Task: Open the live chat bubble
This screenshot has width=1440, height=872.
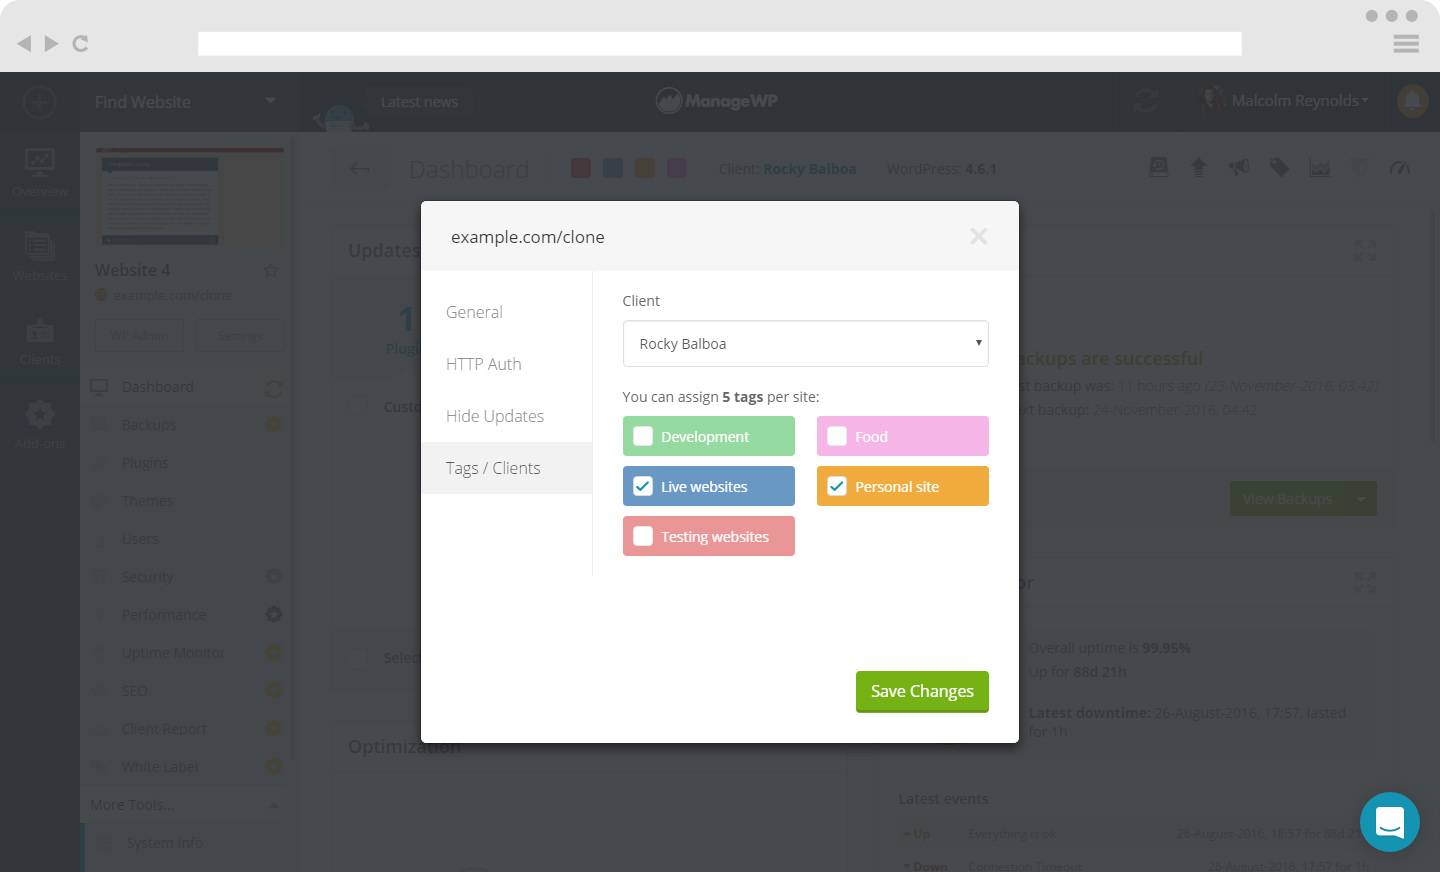Action: (x=1390, y=822)
